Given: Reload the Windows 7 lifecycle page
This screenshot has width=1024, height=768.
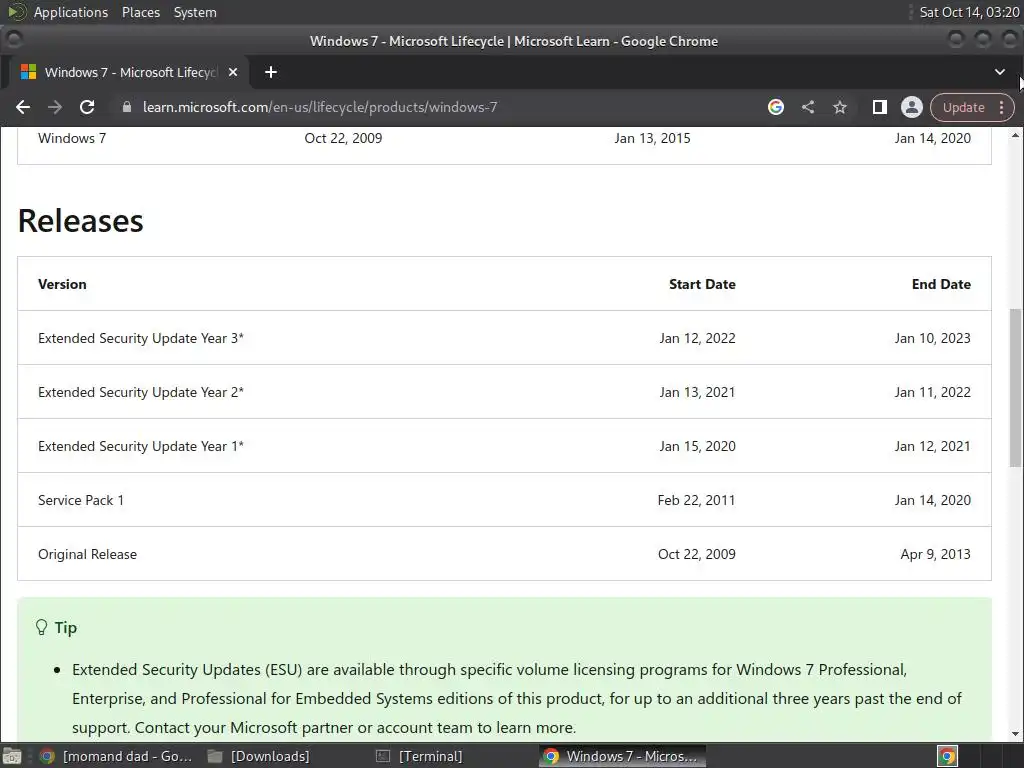Looking at the screenshot, I should point(87,107).
